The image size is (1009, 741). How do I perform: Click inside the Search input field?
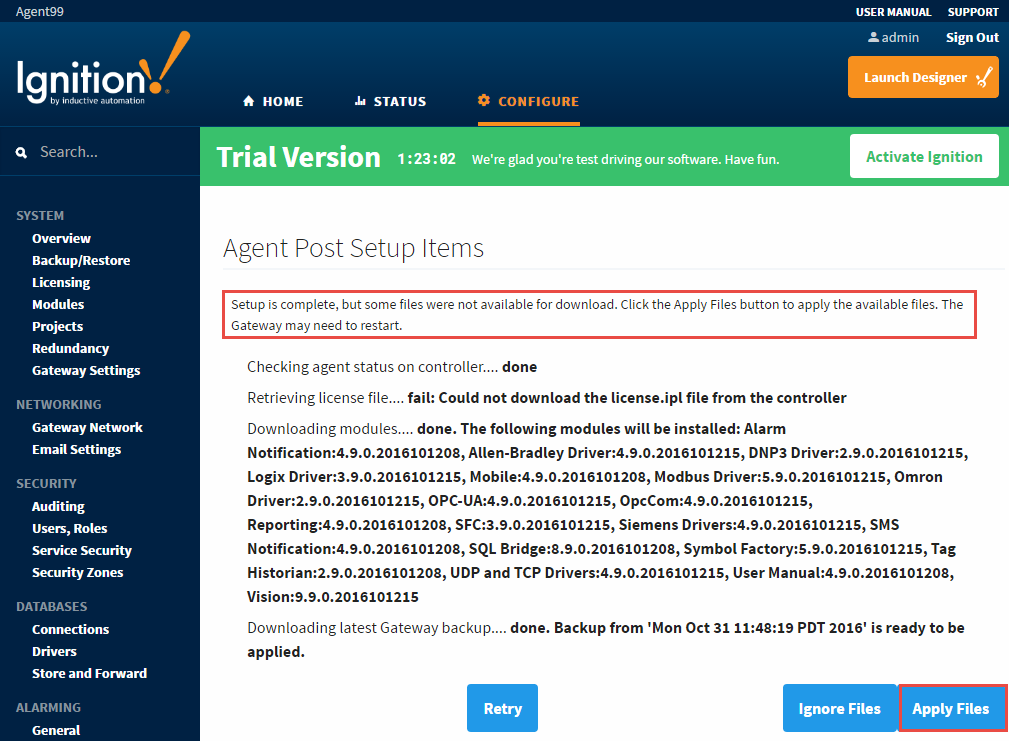tap(100, 151)
